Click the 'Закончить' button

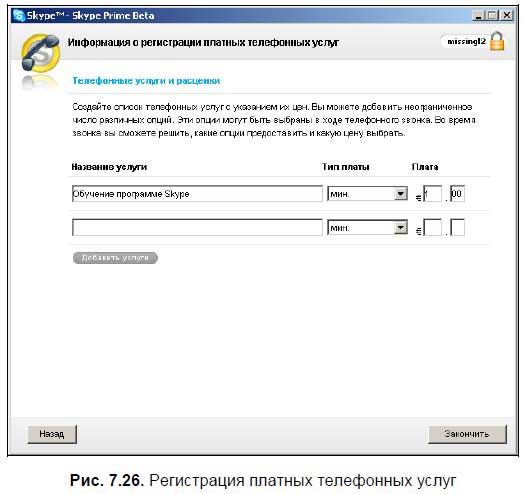(x=467, y=434)
